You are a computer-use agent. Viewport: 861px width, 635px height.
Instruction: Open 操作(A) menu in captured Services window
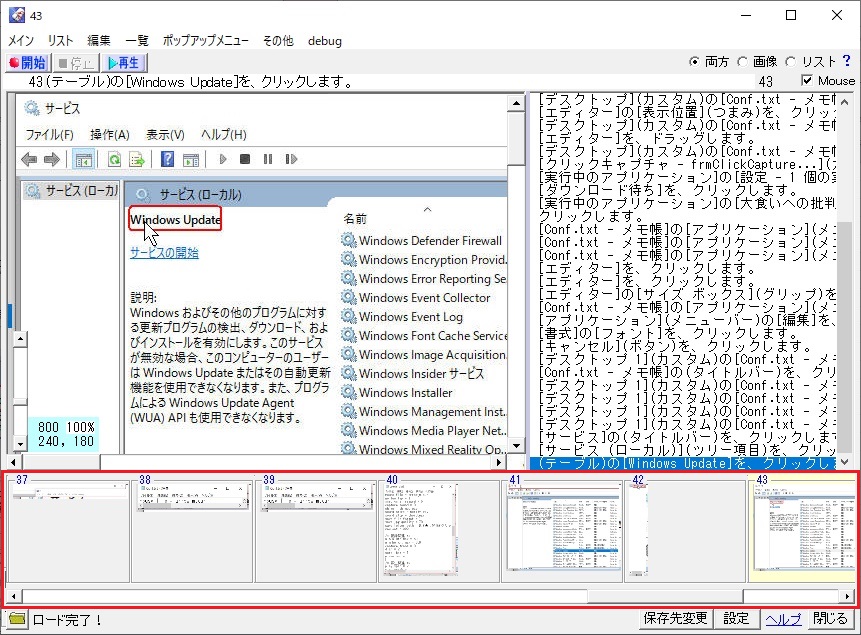click(x=110, y=135)
